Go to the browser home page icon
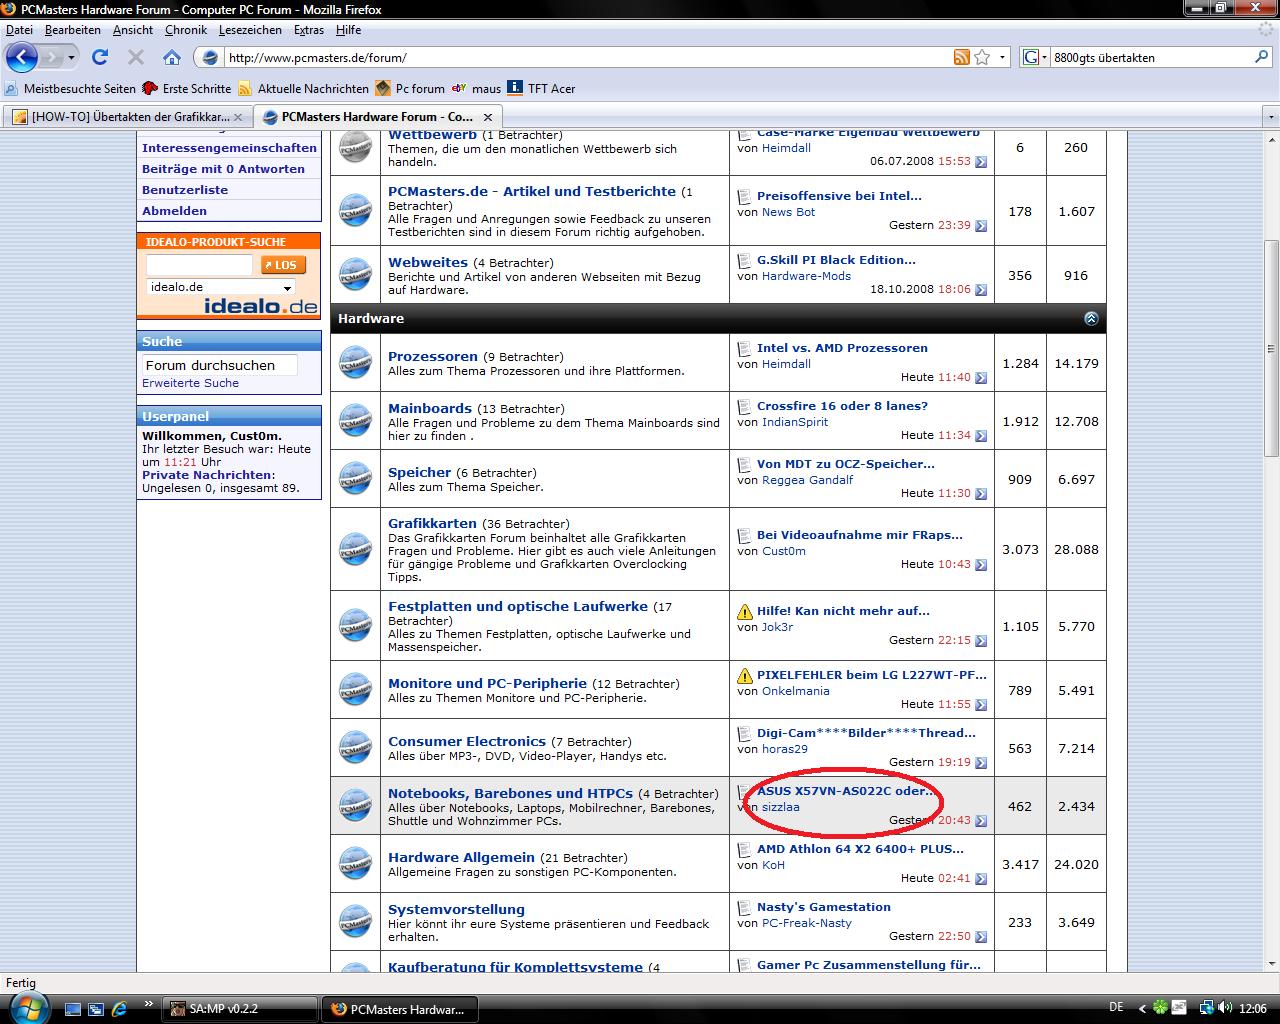This screenshot has width=1280, height=1024. [172, 57]
